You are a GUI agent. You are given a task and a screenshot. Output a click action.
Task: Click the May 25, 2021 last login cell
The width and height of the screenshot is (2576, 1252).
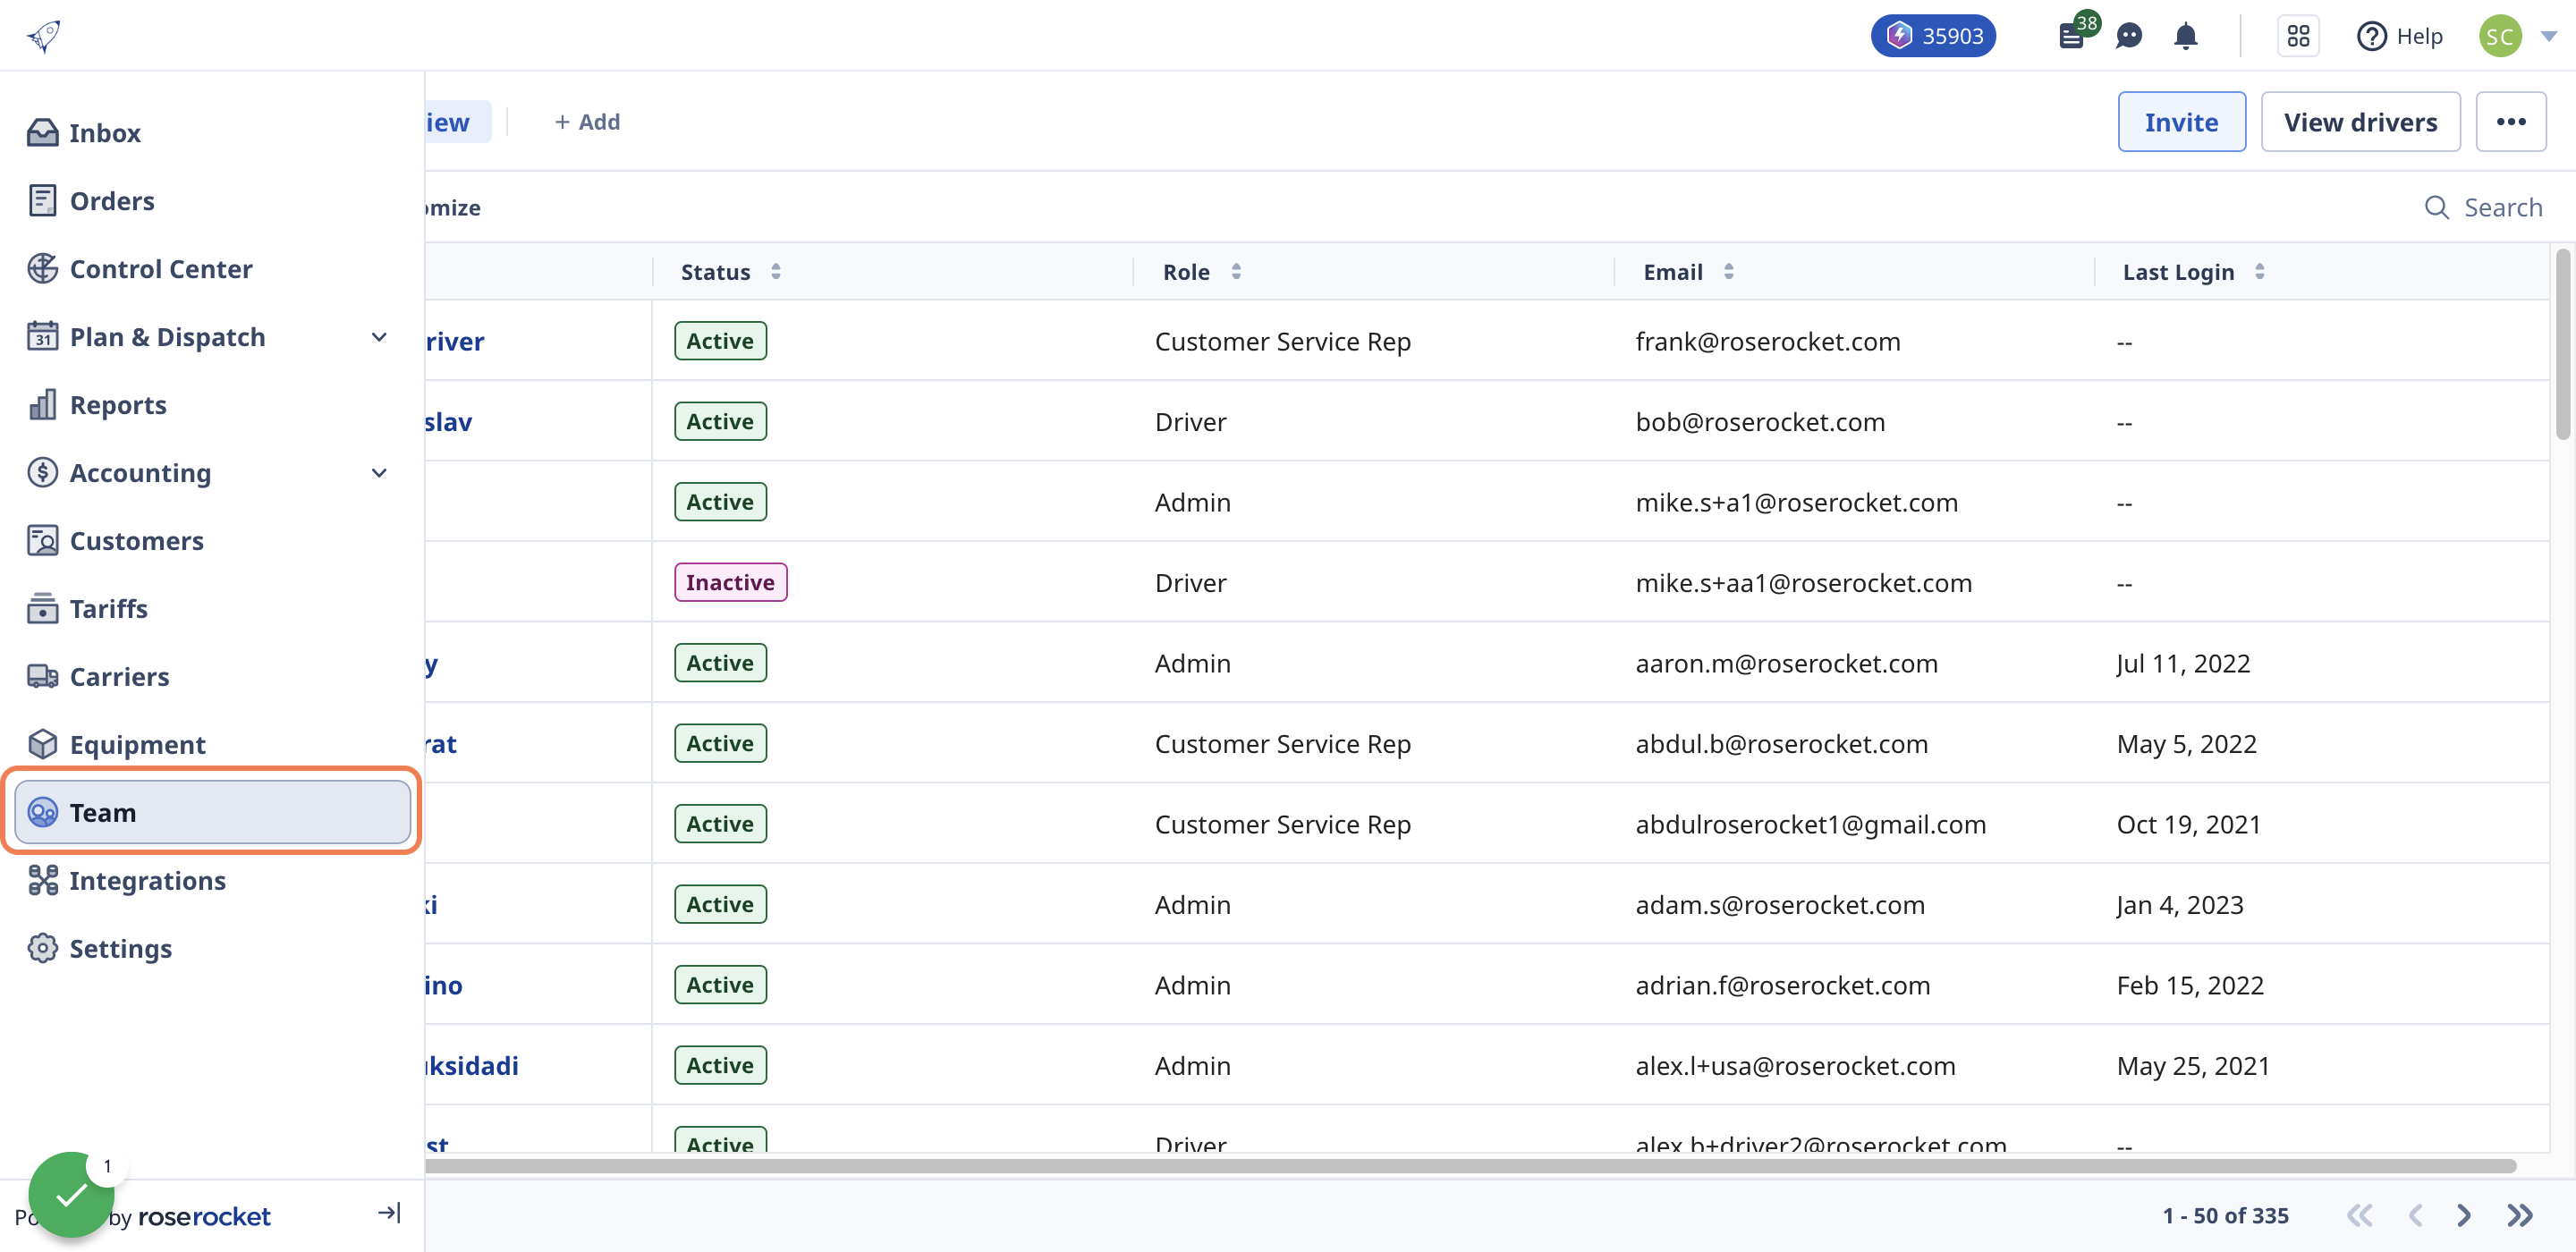click(2193, 1066)
